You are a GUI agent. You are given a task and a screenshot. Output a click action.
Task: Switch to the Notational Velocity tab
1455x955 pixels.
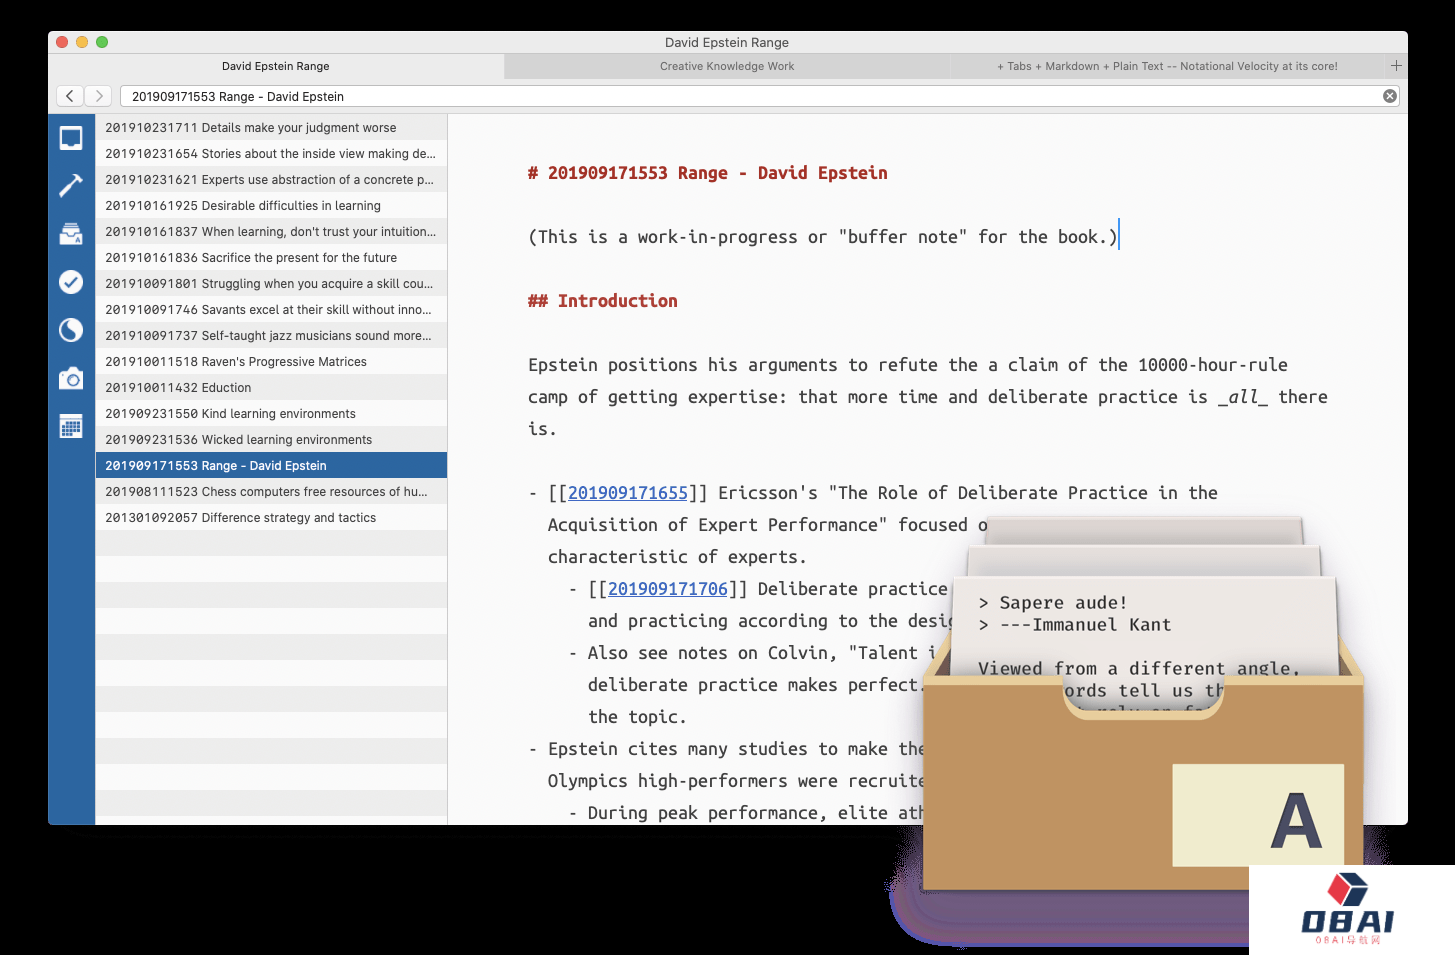coord(1167,66)
